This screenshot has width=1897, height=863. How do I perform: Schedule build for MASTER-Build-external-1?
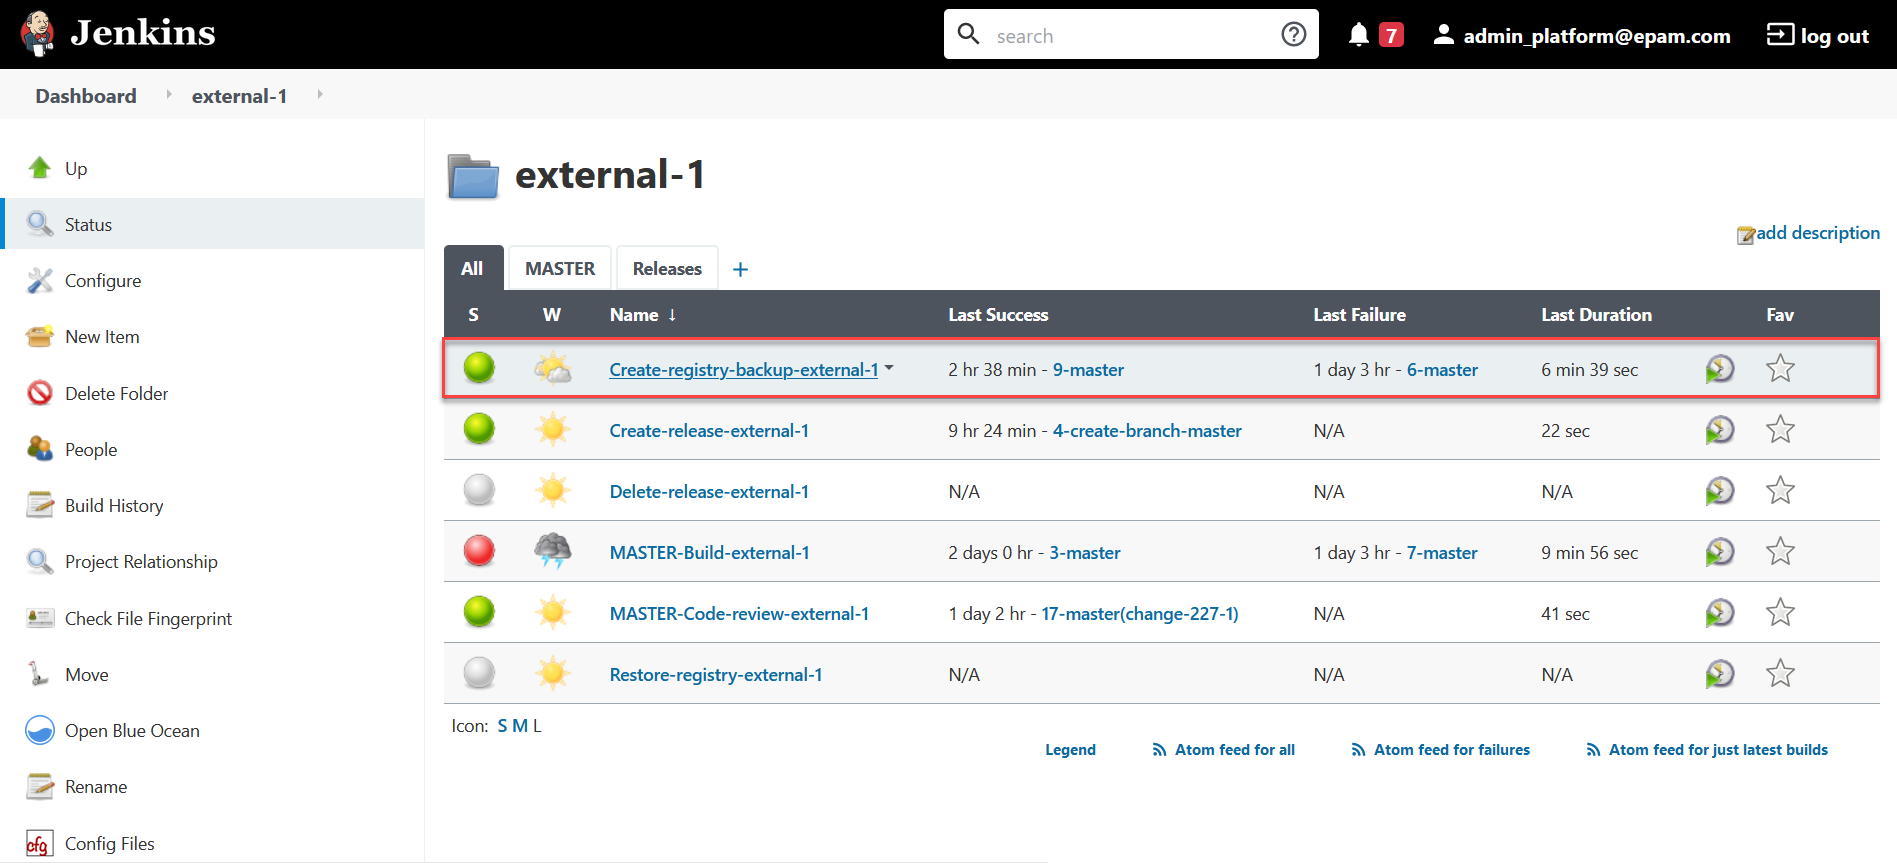[x=1720, y=552]
